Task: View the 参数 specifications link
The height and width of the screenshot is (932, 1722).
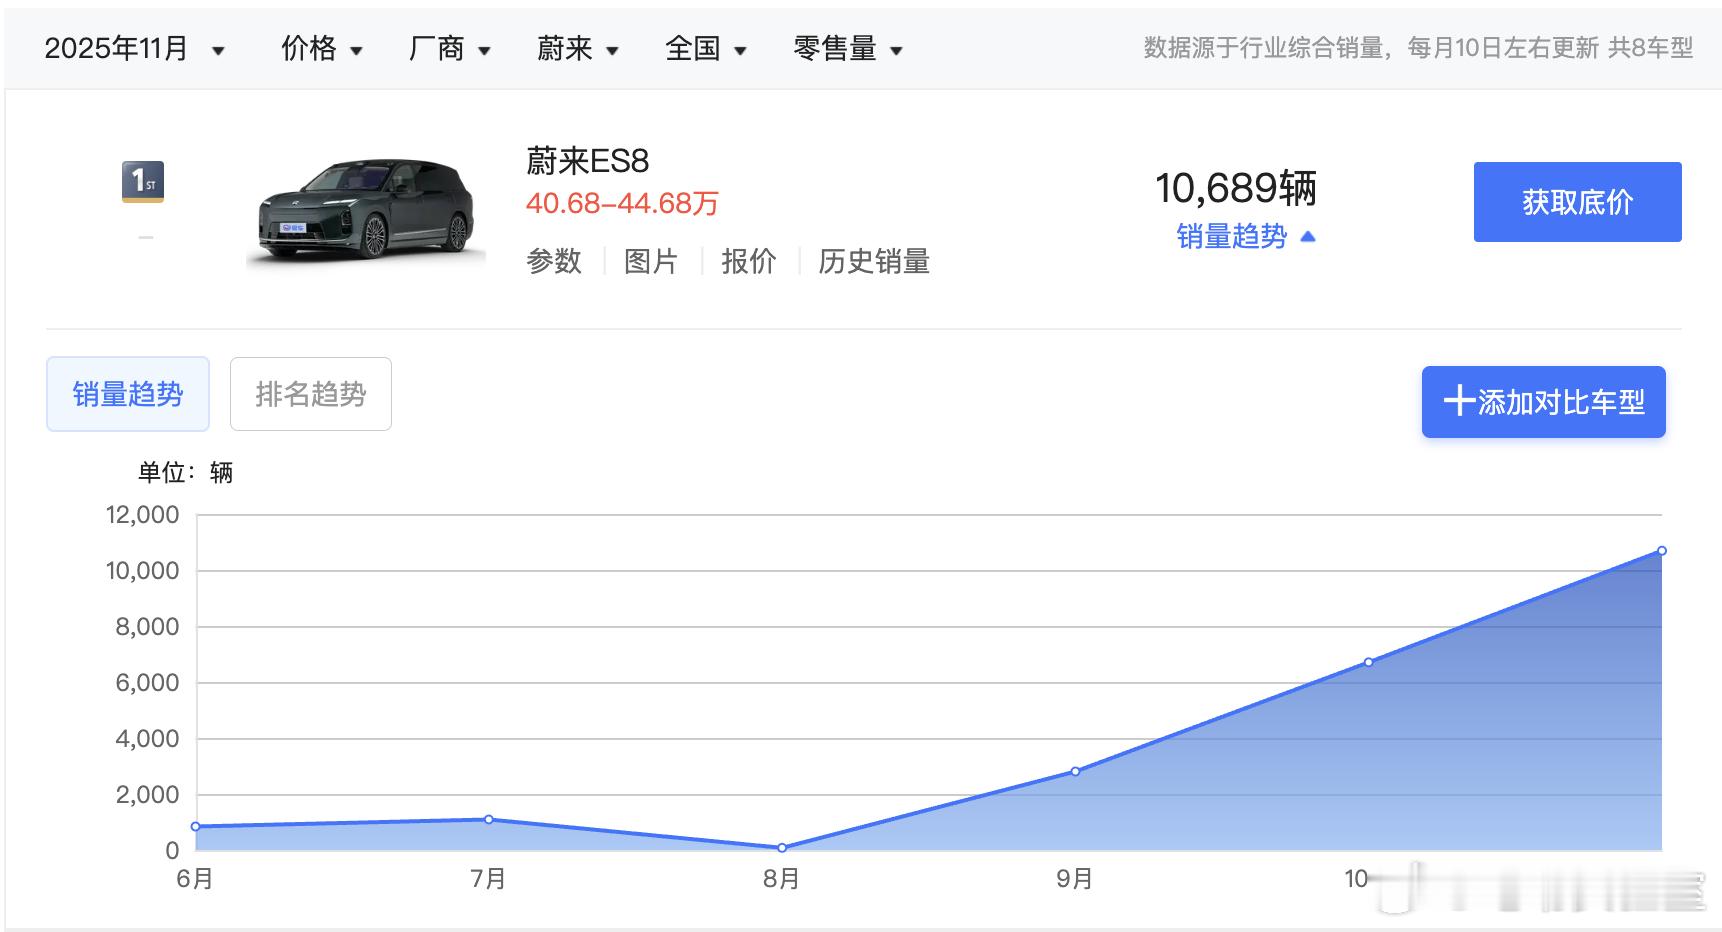Action: click(x=555, y=262)
